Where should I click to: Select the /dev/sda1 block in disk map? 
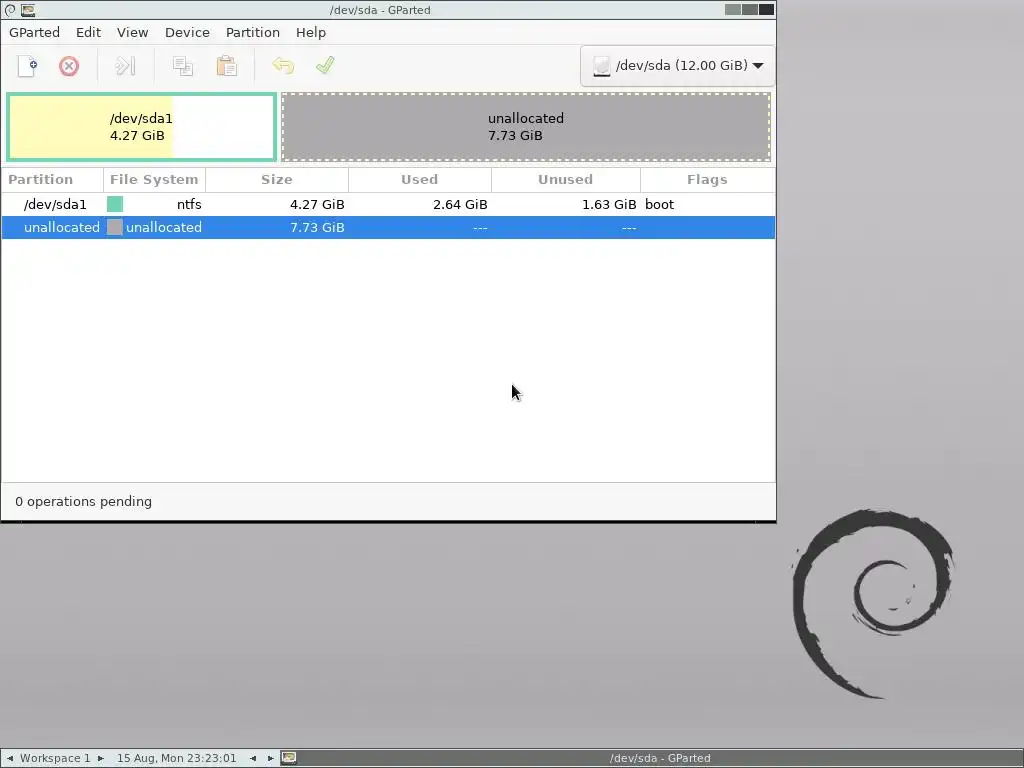(142, 127)
